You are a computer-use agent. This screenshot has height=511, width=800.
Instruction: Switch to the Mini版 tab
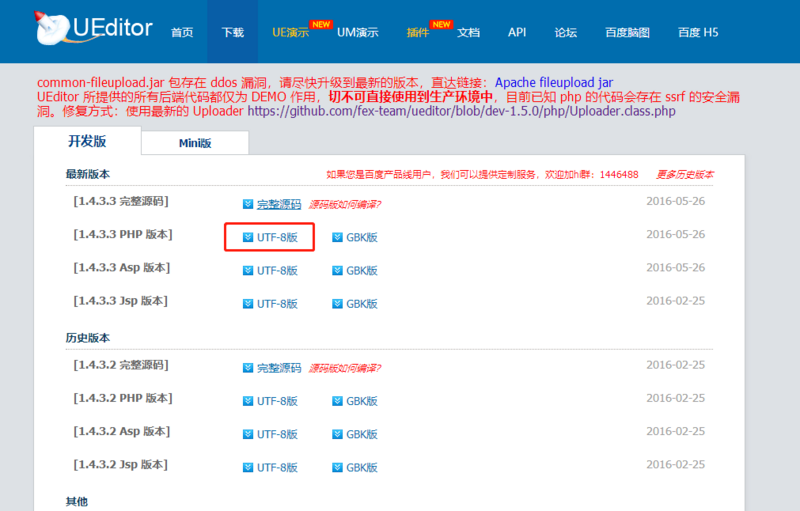pos(195,143)
